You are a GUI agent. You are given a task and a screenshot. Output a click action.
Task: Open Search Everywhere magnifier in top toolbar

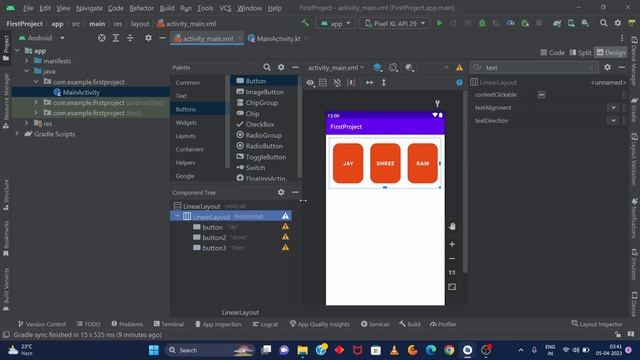(x=603, y=23)
